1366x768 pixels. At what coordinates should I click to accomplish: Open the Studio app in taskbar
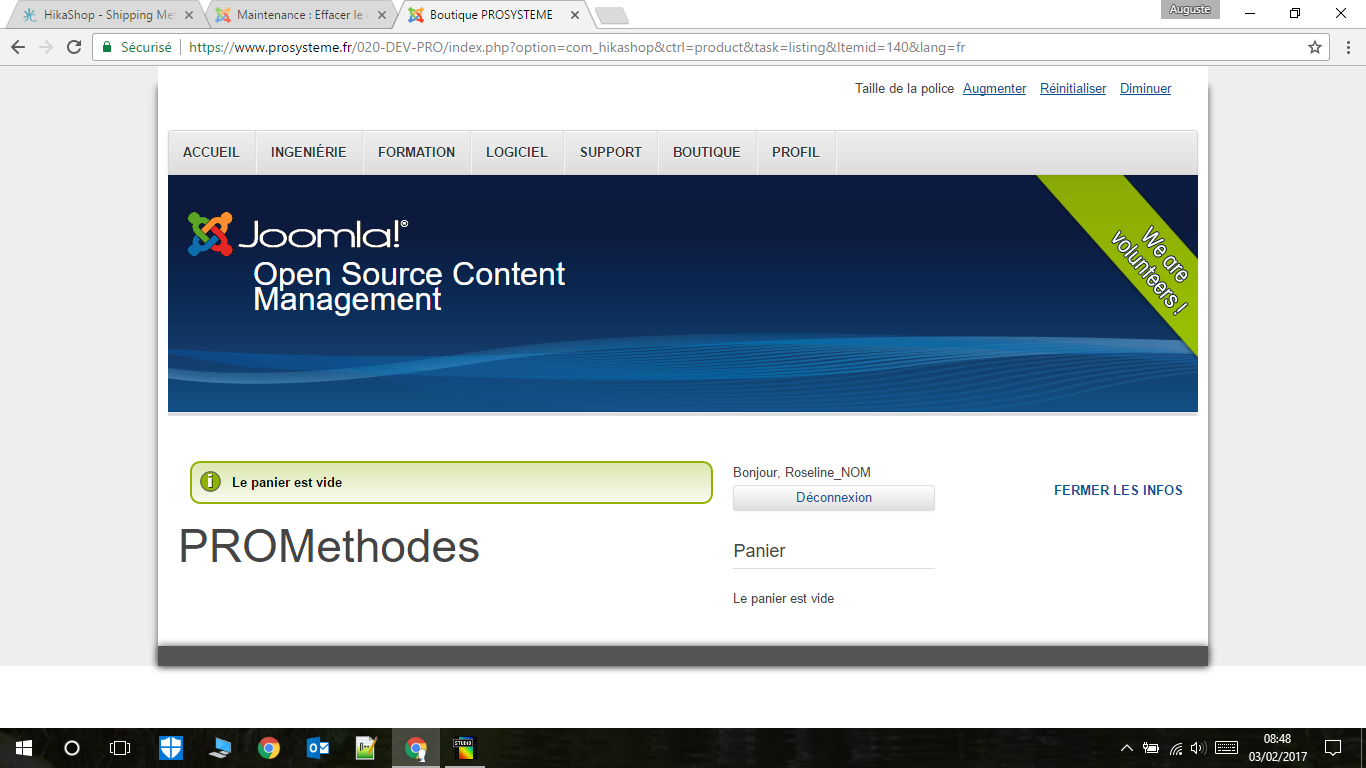click(464, 747)
